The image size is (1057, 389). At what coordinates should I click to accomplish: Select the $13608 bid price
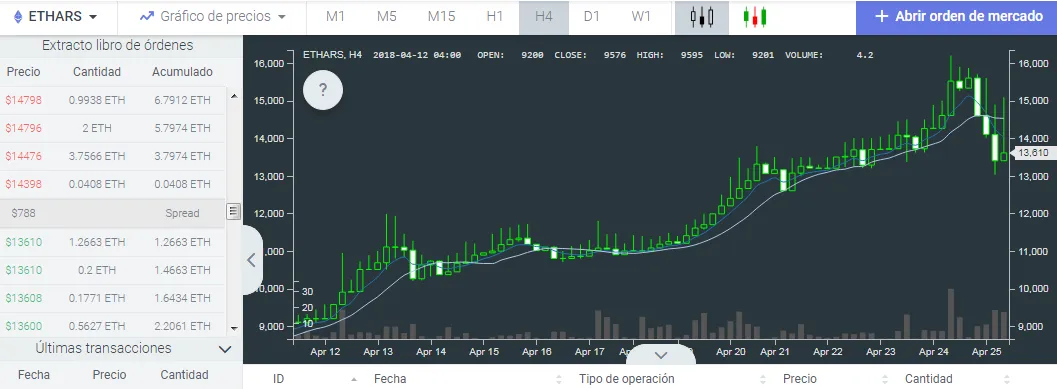point(24,298)
